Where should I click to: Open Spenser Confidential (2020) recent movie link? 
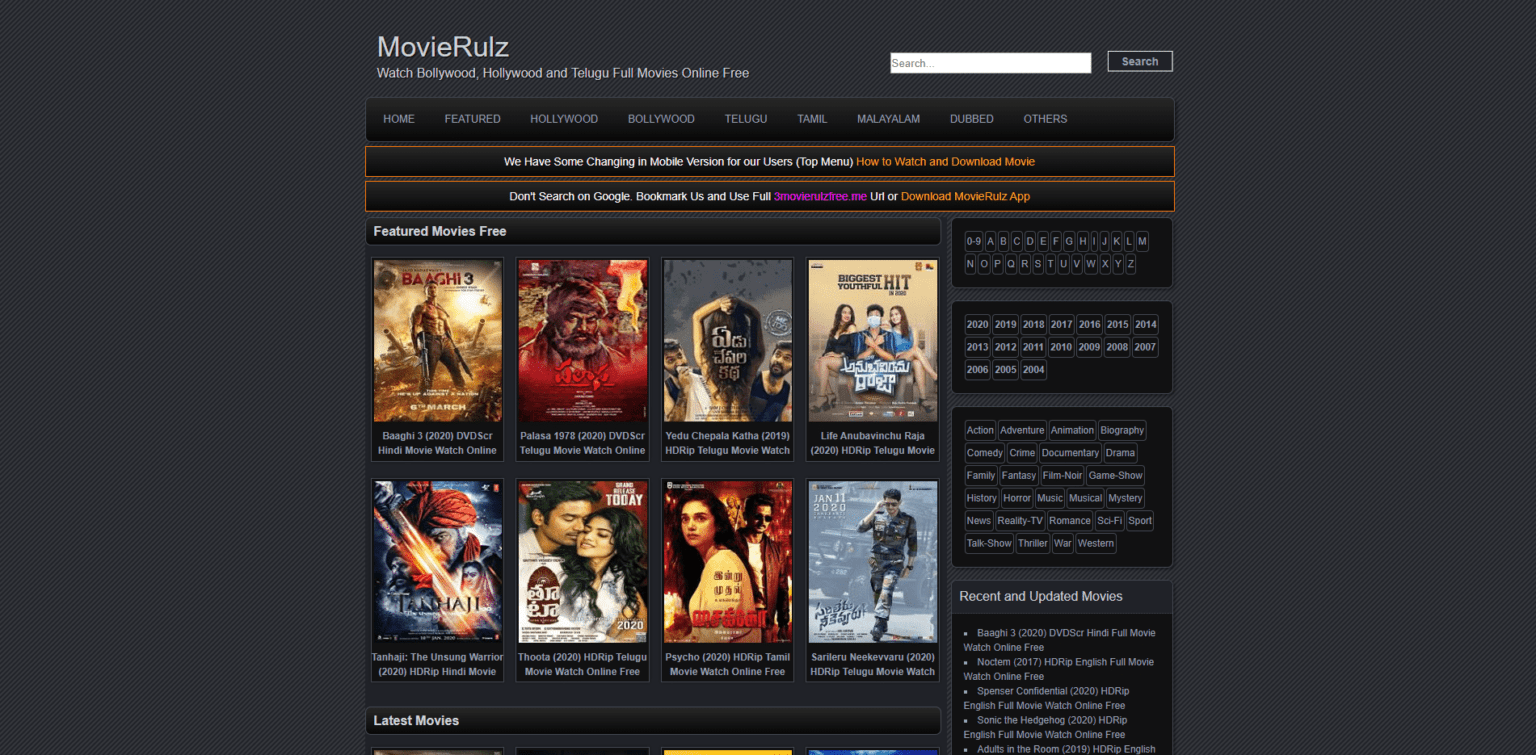(1047, 698)
